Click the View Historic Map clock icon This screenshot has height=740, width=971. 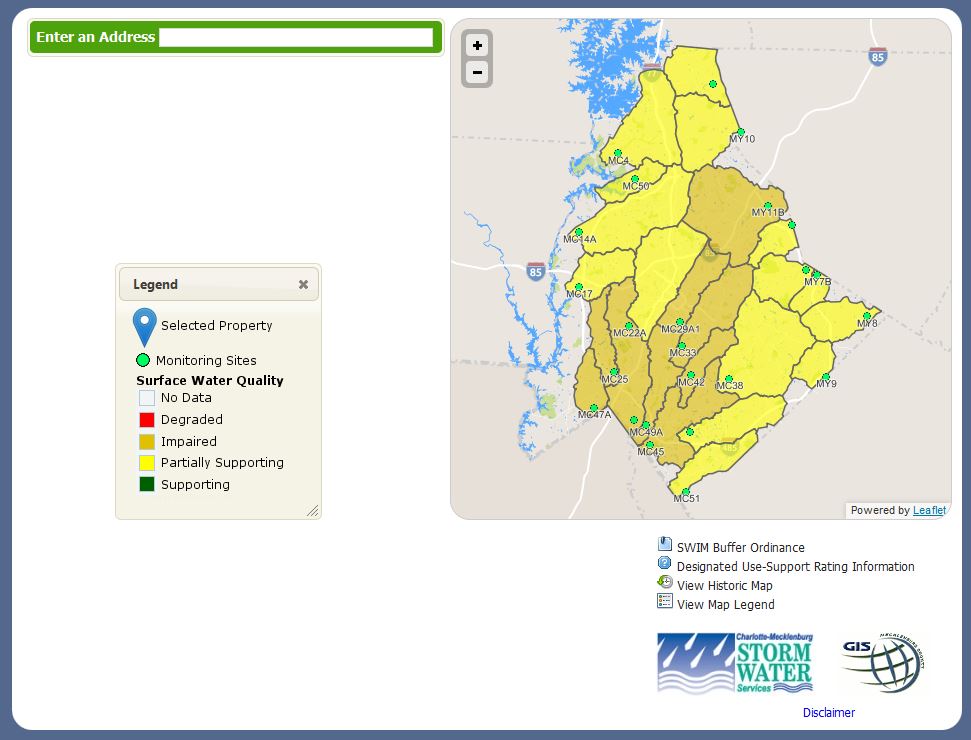point(664,582)
